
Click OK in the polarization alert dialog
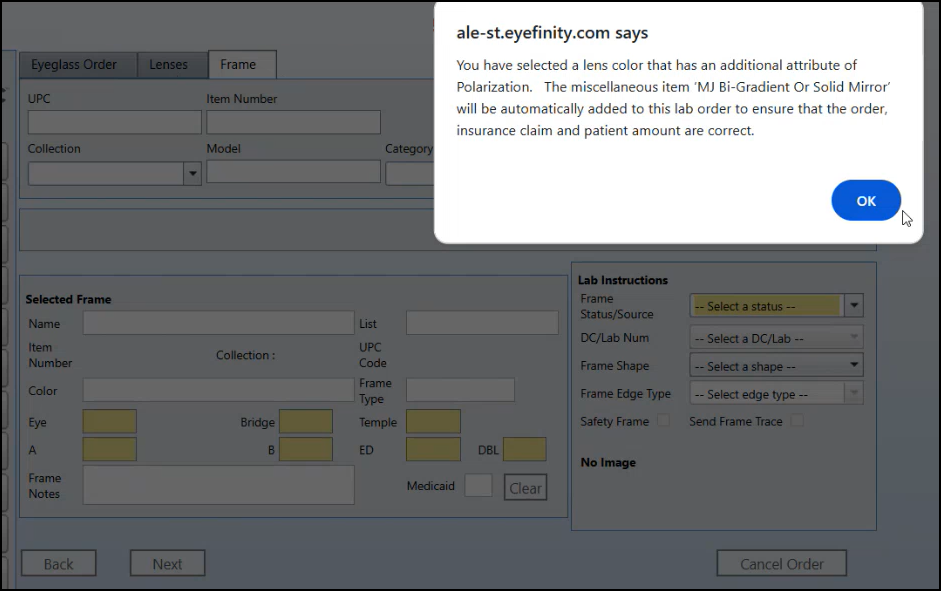tap(865, 201)
